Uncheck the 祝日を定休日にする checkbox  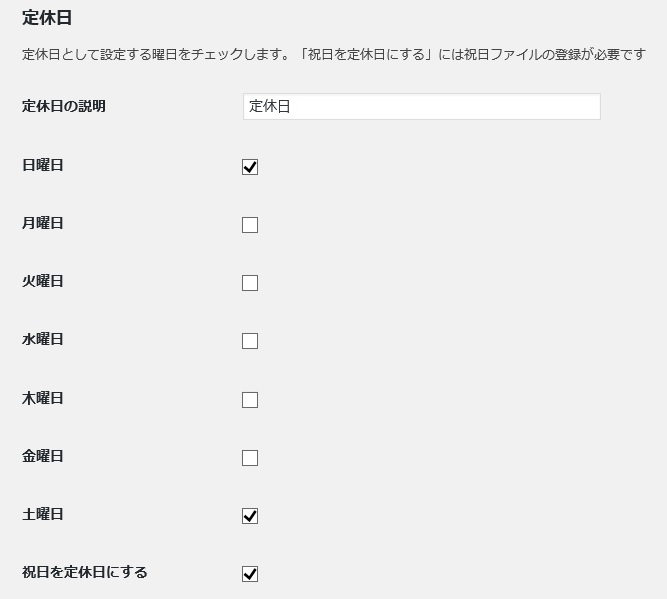[250, 574]
